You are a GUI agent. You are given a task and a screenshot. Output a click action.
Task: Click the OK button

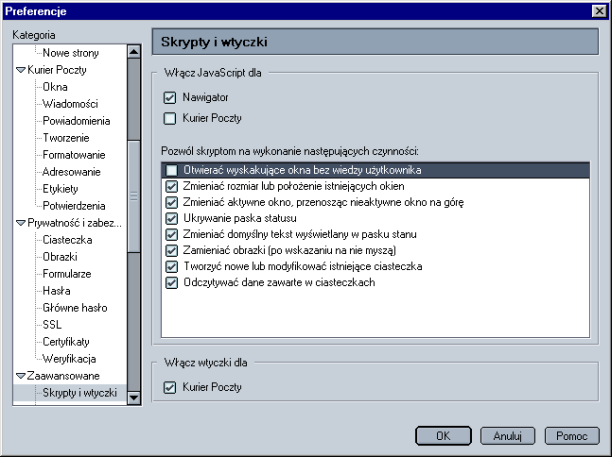click(x=443, y=436)
